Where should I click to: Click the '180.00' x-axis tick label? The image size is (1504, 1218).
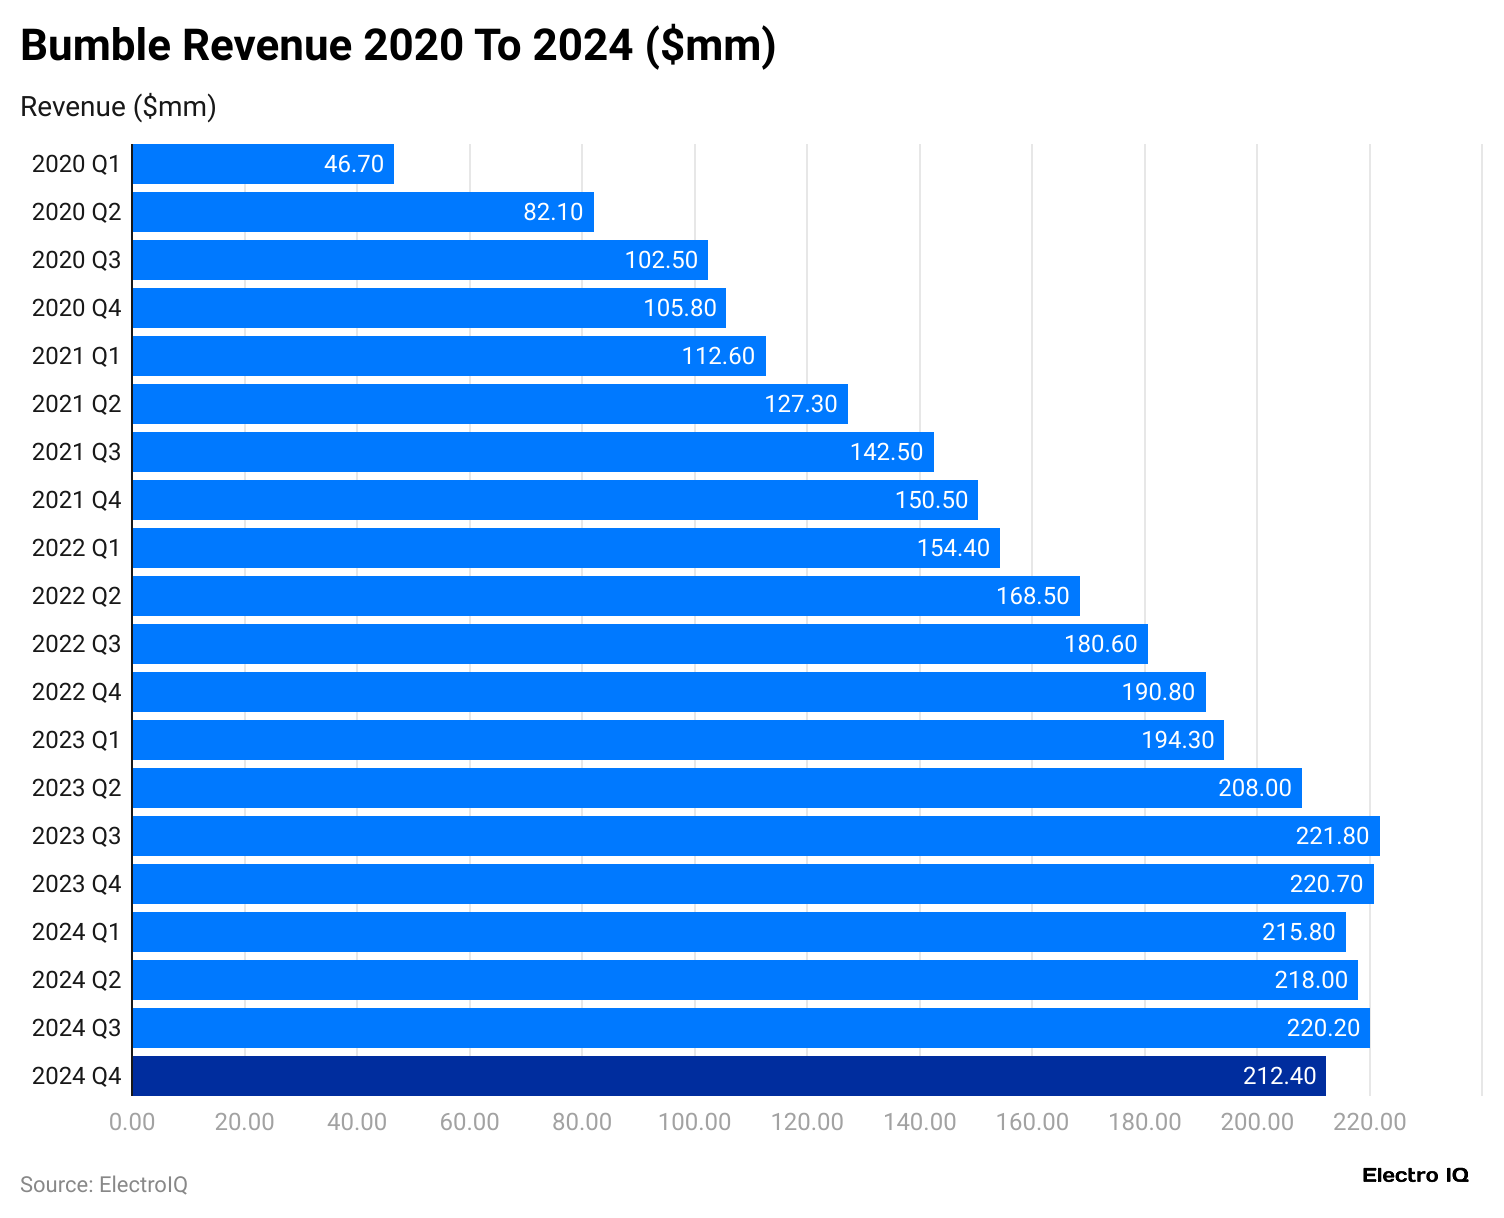point(1145,1122)
